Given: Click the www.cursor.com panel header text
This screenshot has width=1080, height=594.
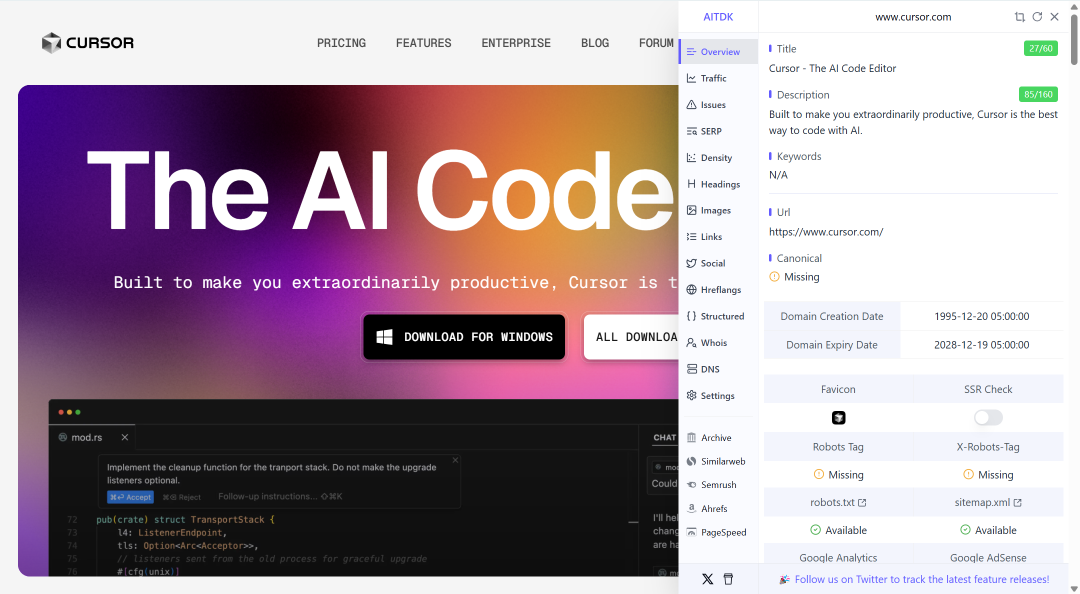Looking at the screenshot, I should click(x=913, y=17).
